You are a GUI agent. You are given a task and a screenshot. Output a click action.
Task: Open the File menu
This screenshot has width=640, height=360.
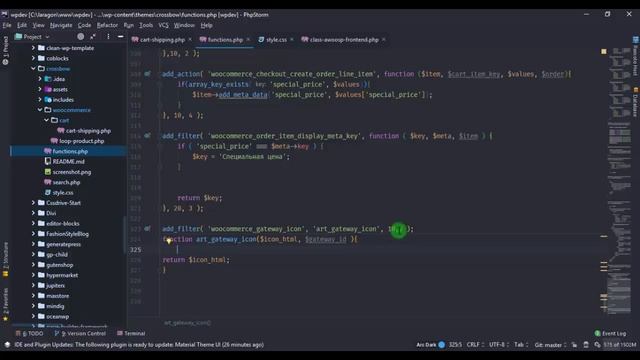pos(7,25)
